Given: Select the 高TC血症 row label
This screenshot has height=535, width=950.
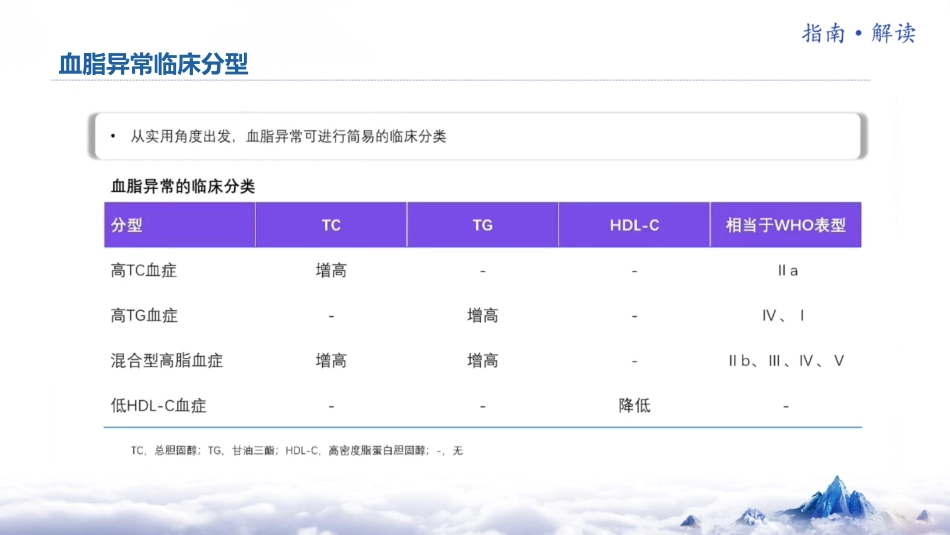Looking at the screenshot, I should [x=144, y=270].
